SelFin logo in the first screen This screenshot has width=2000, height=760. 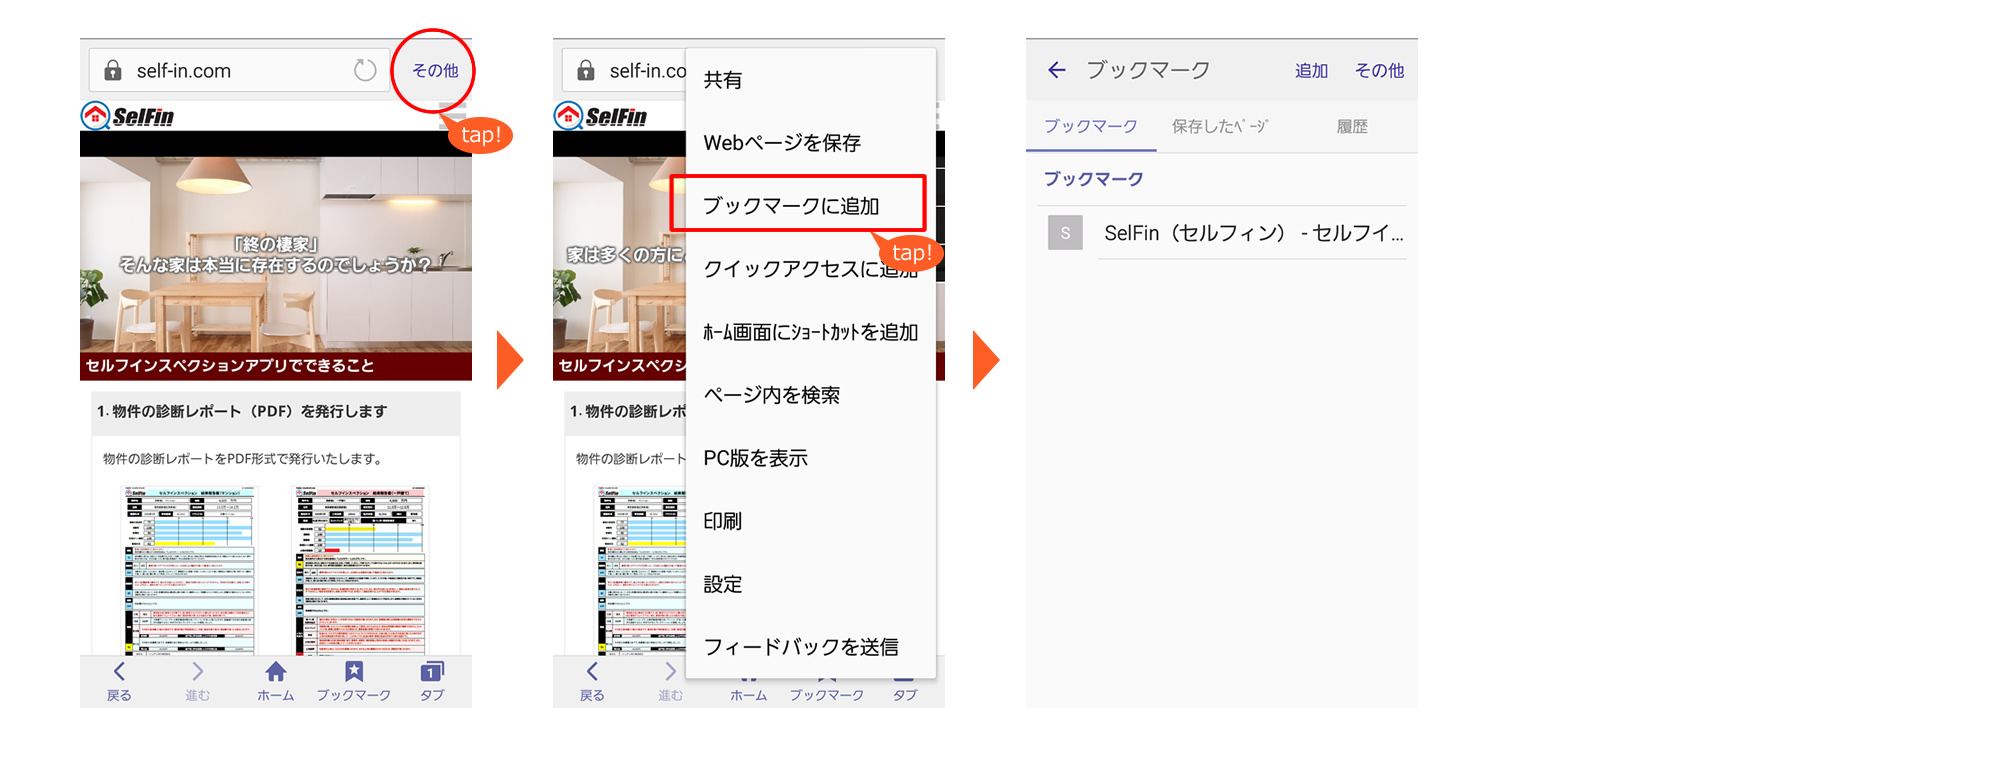pos(128,116)
